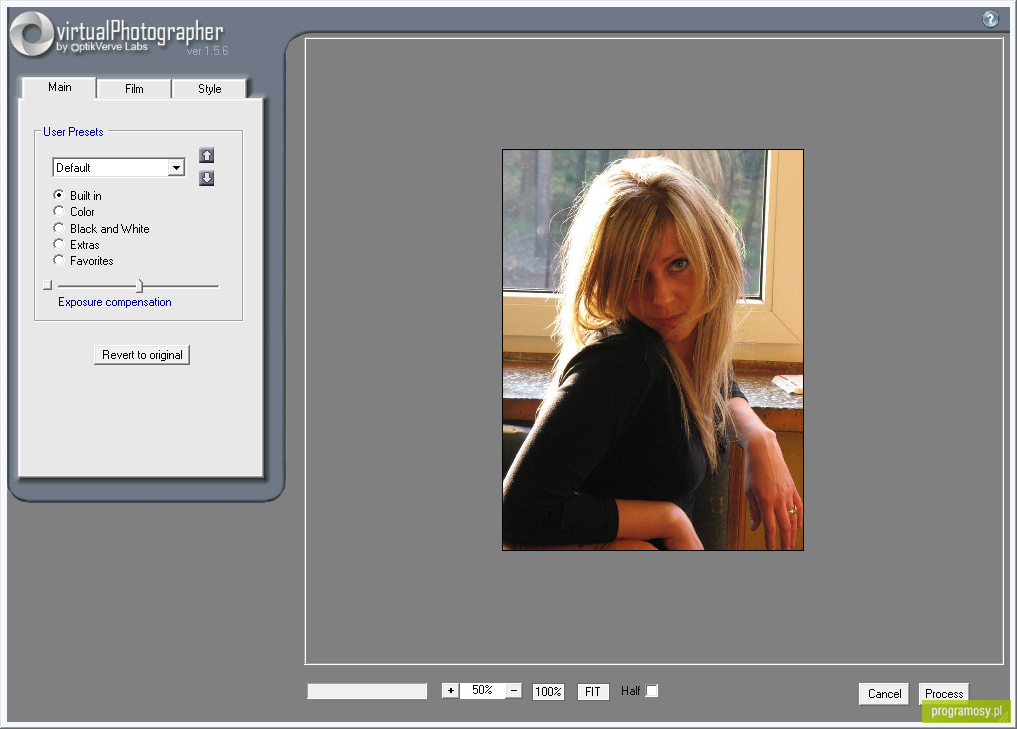Select the Color presets radio button

58,211
